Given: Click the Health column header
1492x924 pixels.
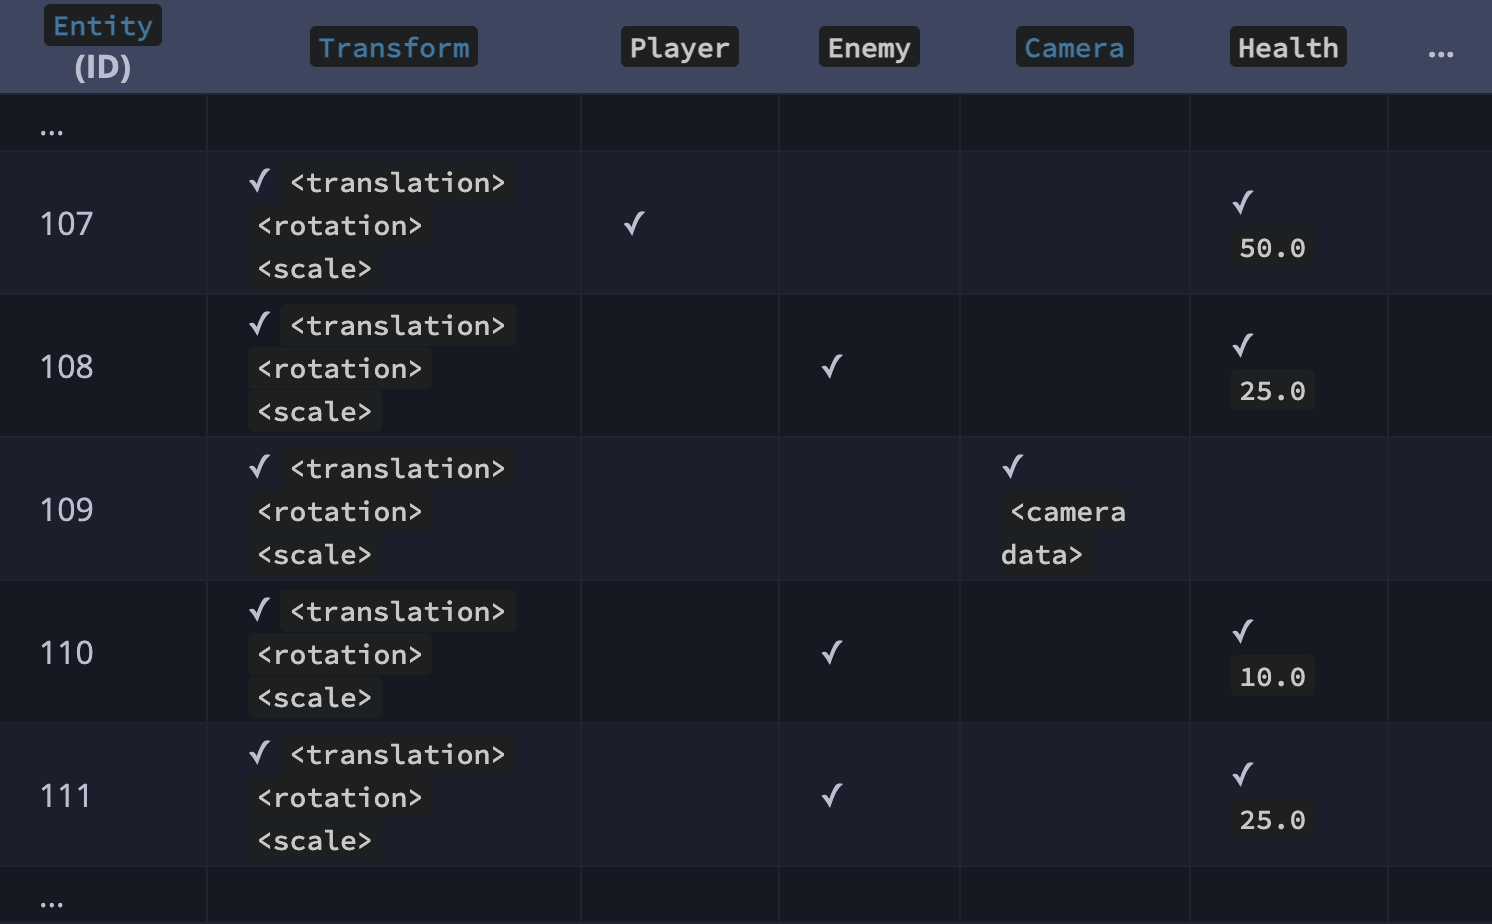Looking at the screenshot, I should pos(1287,48).
